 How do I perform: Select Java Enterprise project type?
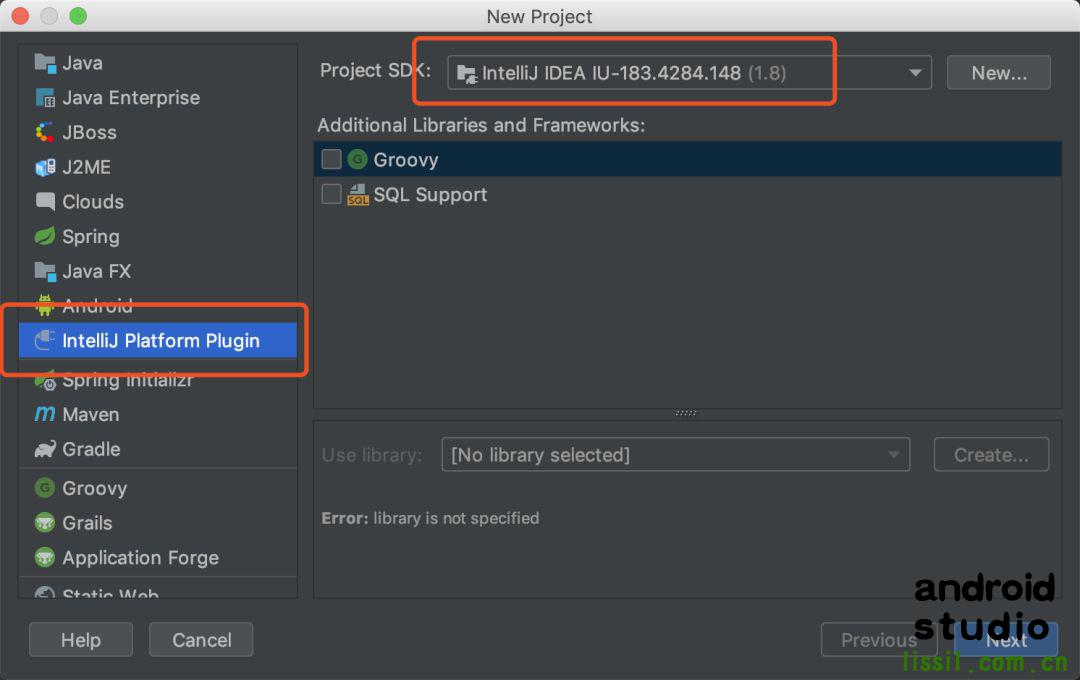click(x=158, y=98)
